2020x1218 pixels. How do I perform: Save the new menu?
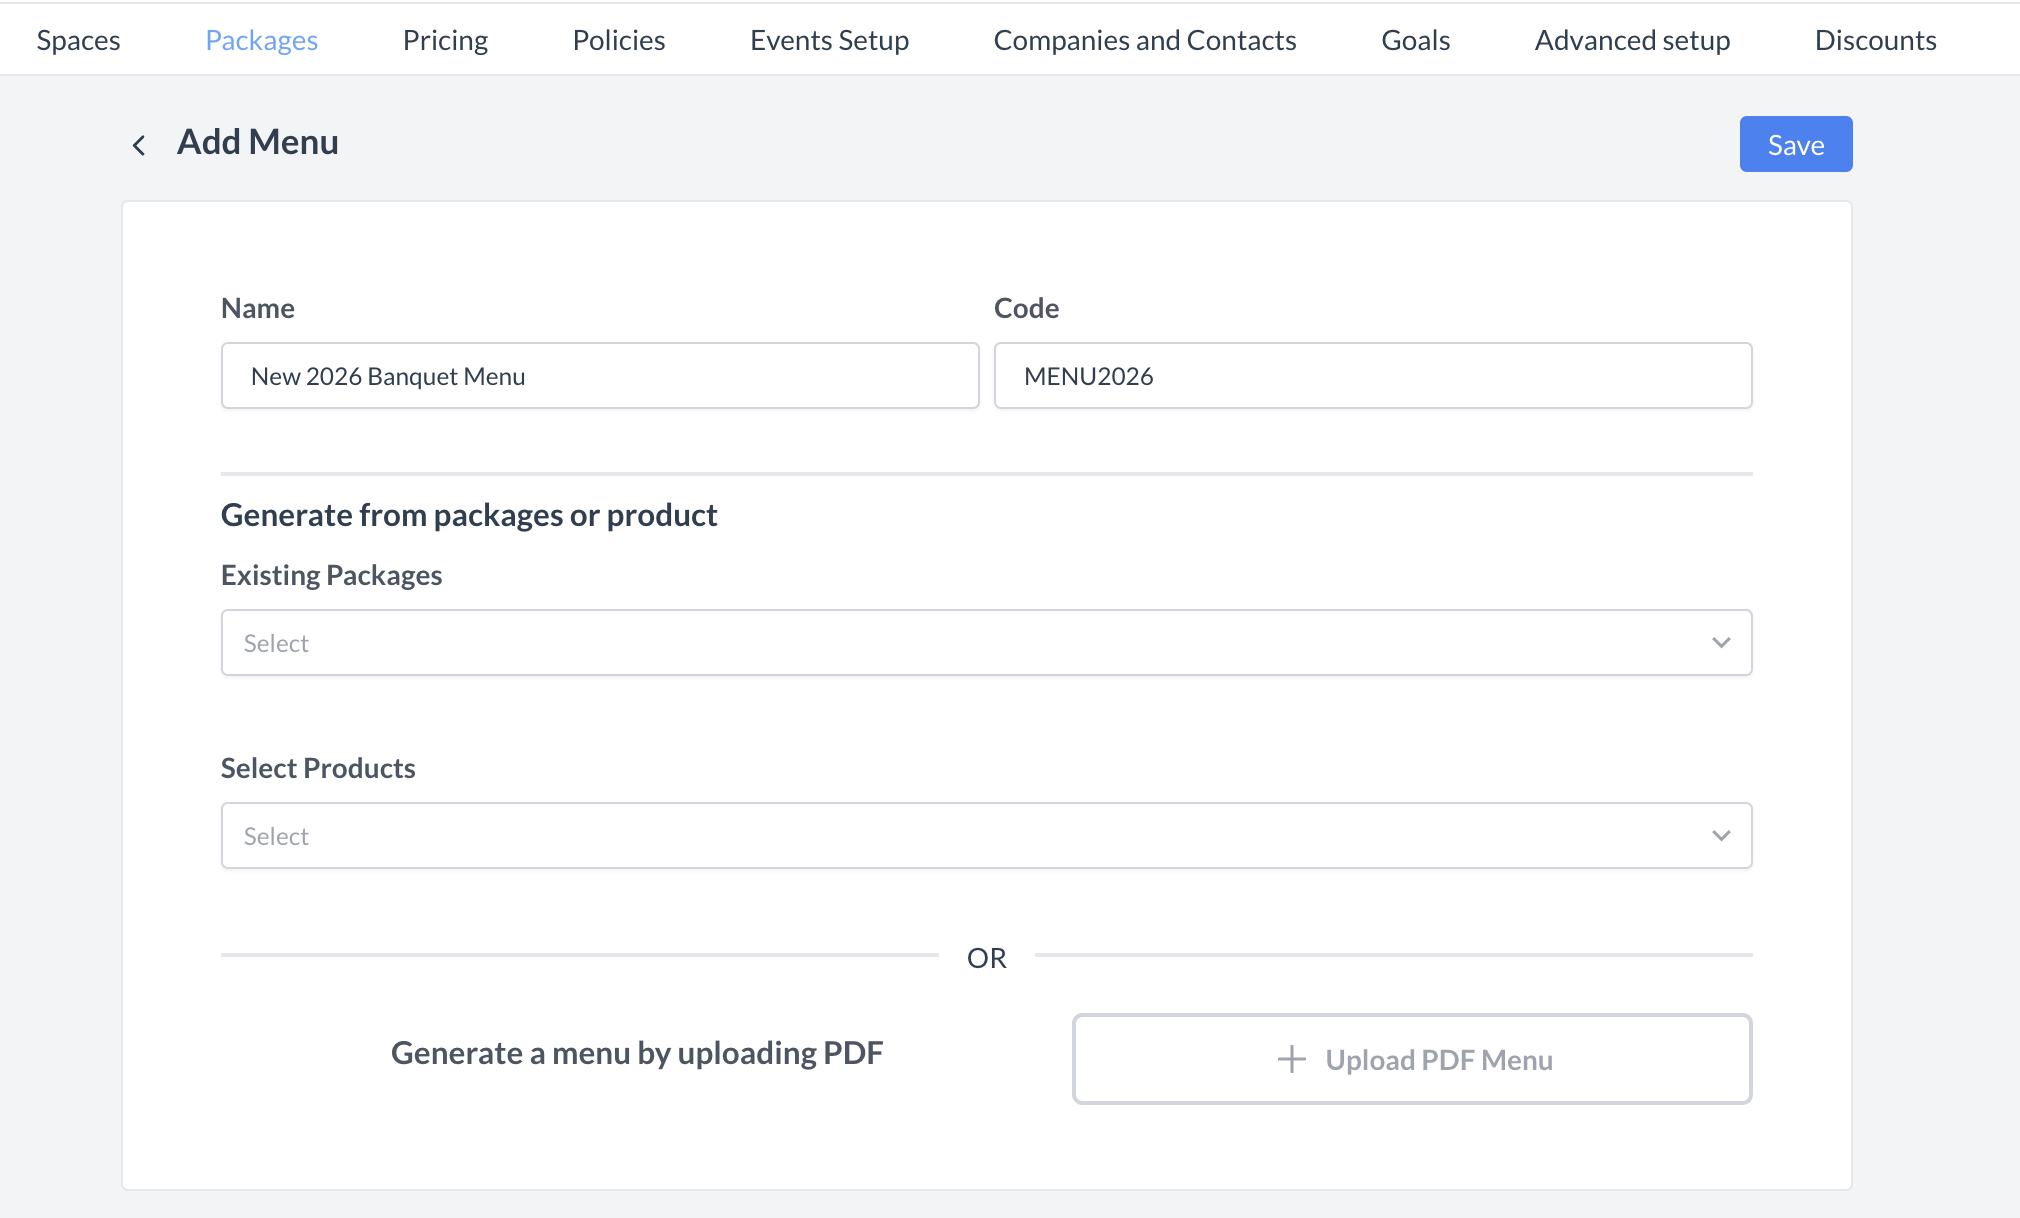pyautogui.click(x=1795, y=144)
